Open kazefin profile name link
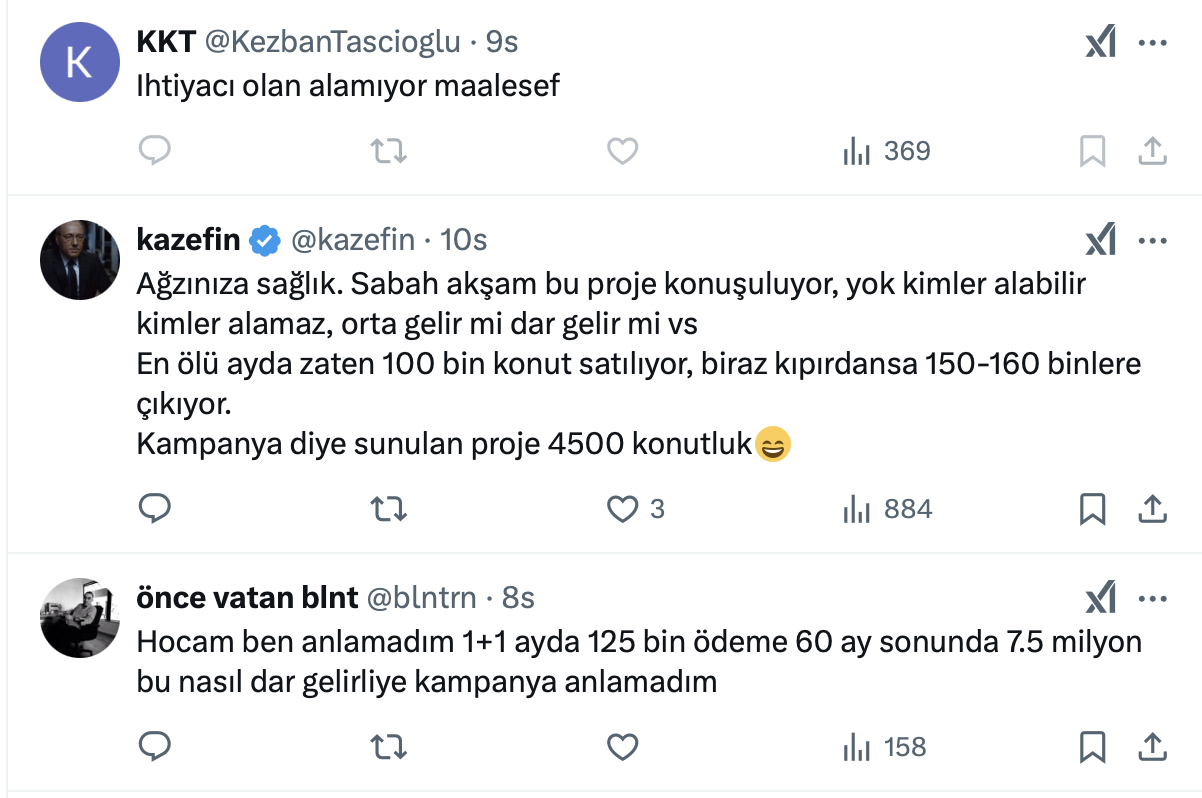The image size is (1202, 798). tap(188, 240)
